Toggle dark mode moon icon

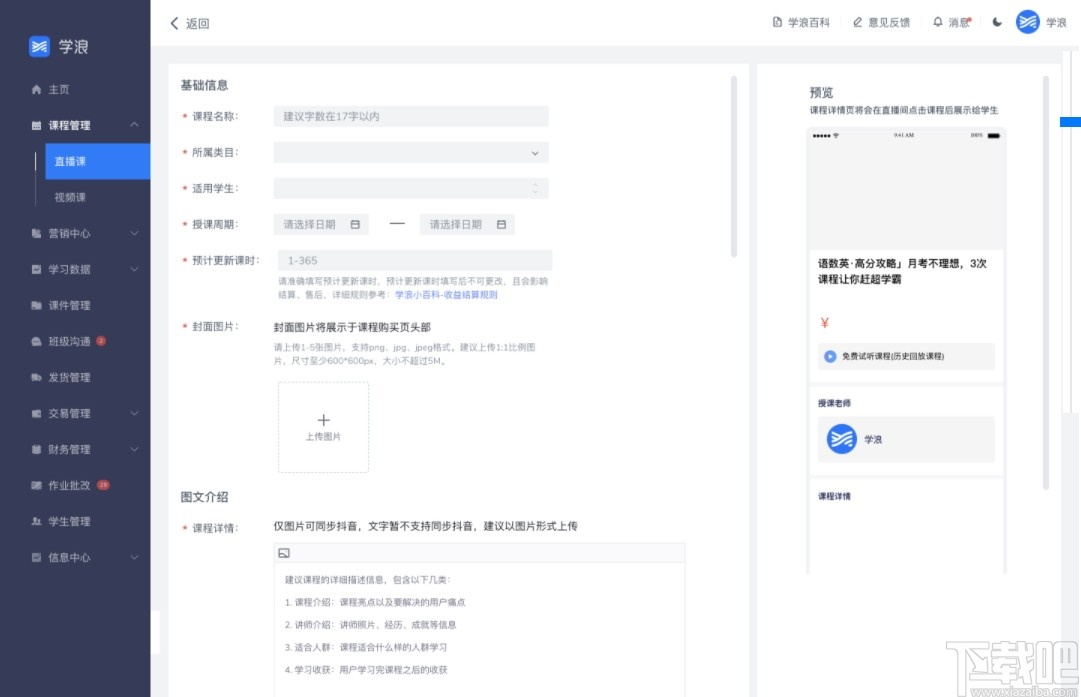click(x=997, y=22)
